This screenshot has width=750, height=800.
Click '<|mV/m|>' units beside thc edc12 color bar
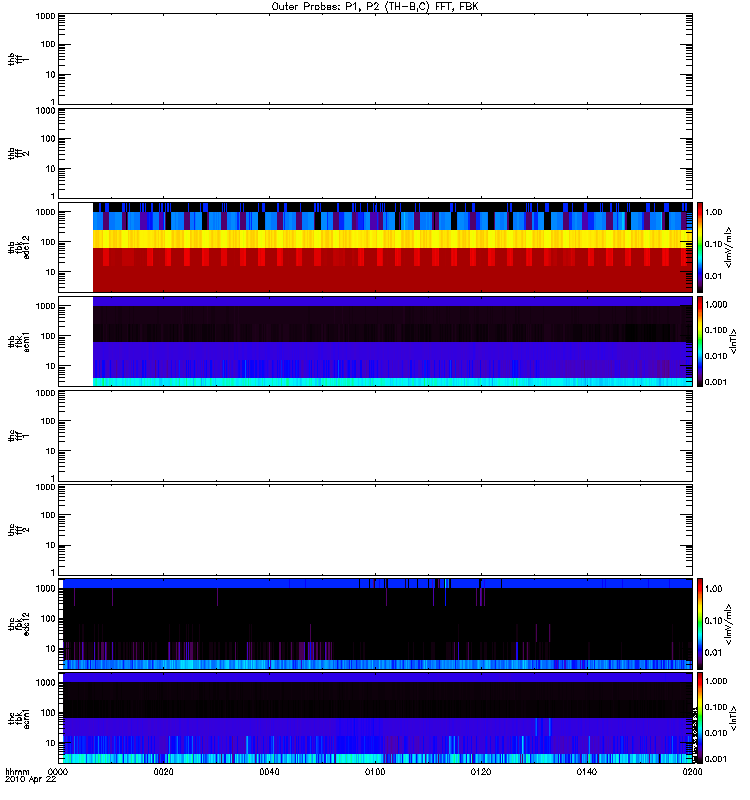[x=729, y=624]
